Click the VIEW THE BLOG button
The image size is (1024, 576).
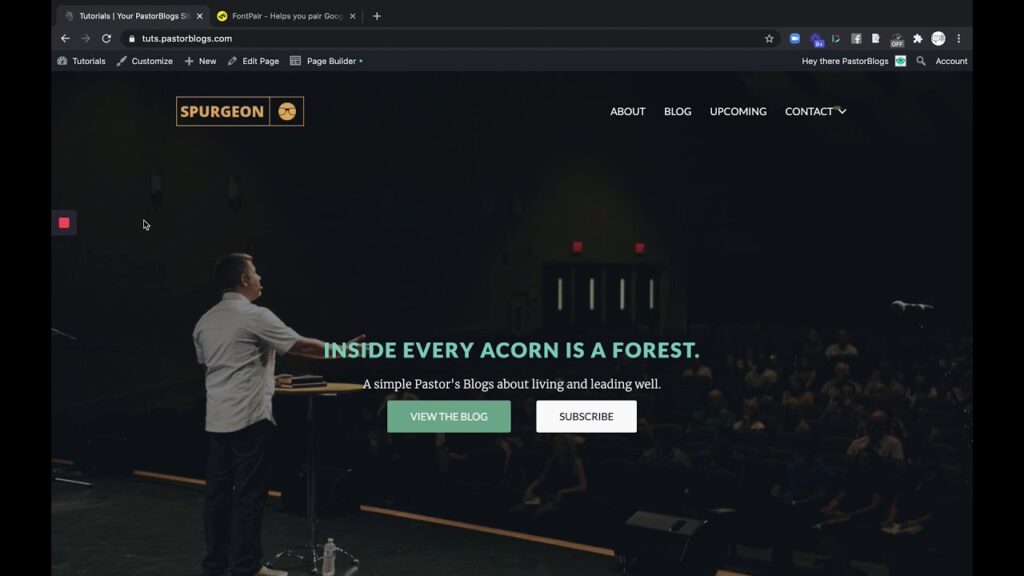(449, 416)
